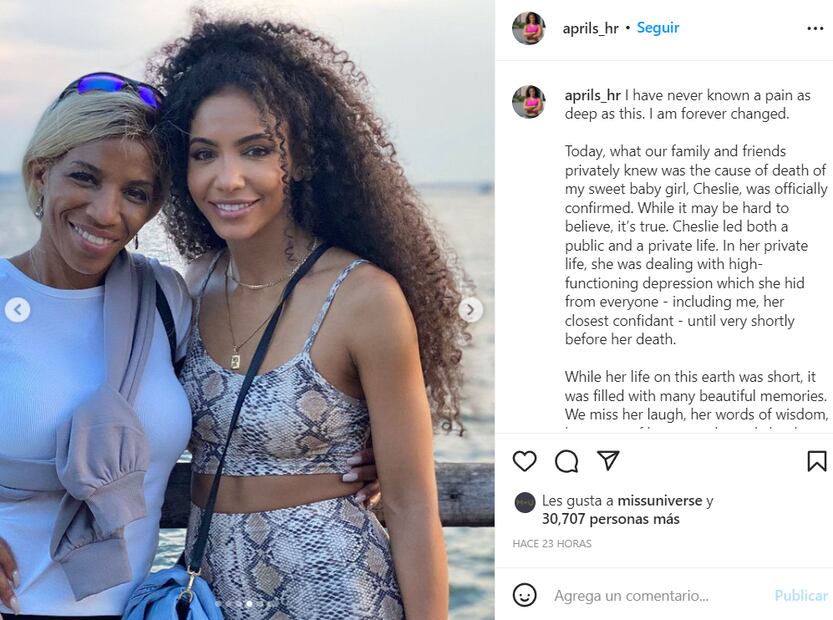Open comments with the speech bubble icon
The width and height of the screenshot is (833, 620).
[566, 461]
